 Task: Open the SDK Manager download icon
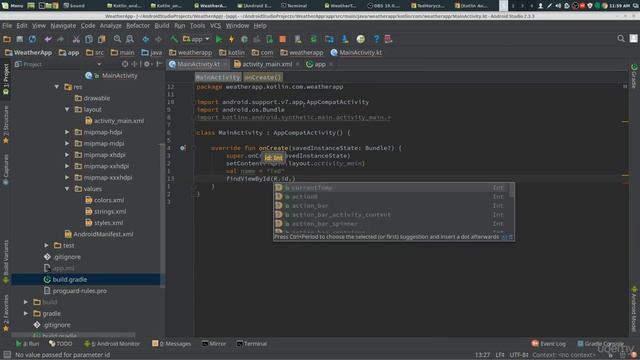point(345,39)
